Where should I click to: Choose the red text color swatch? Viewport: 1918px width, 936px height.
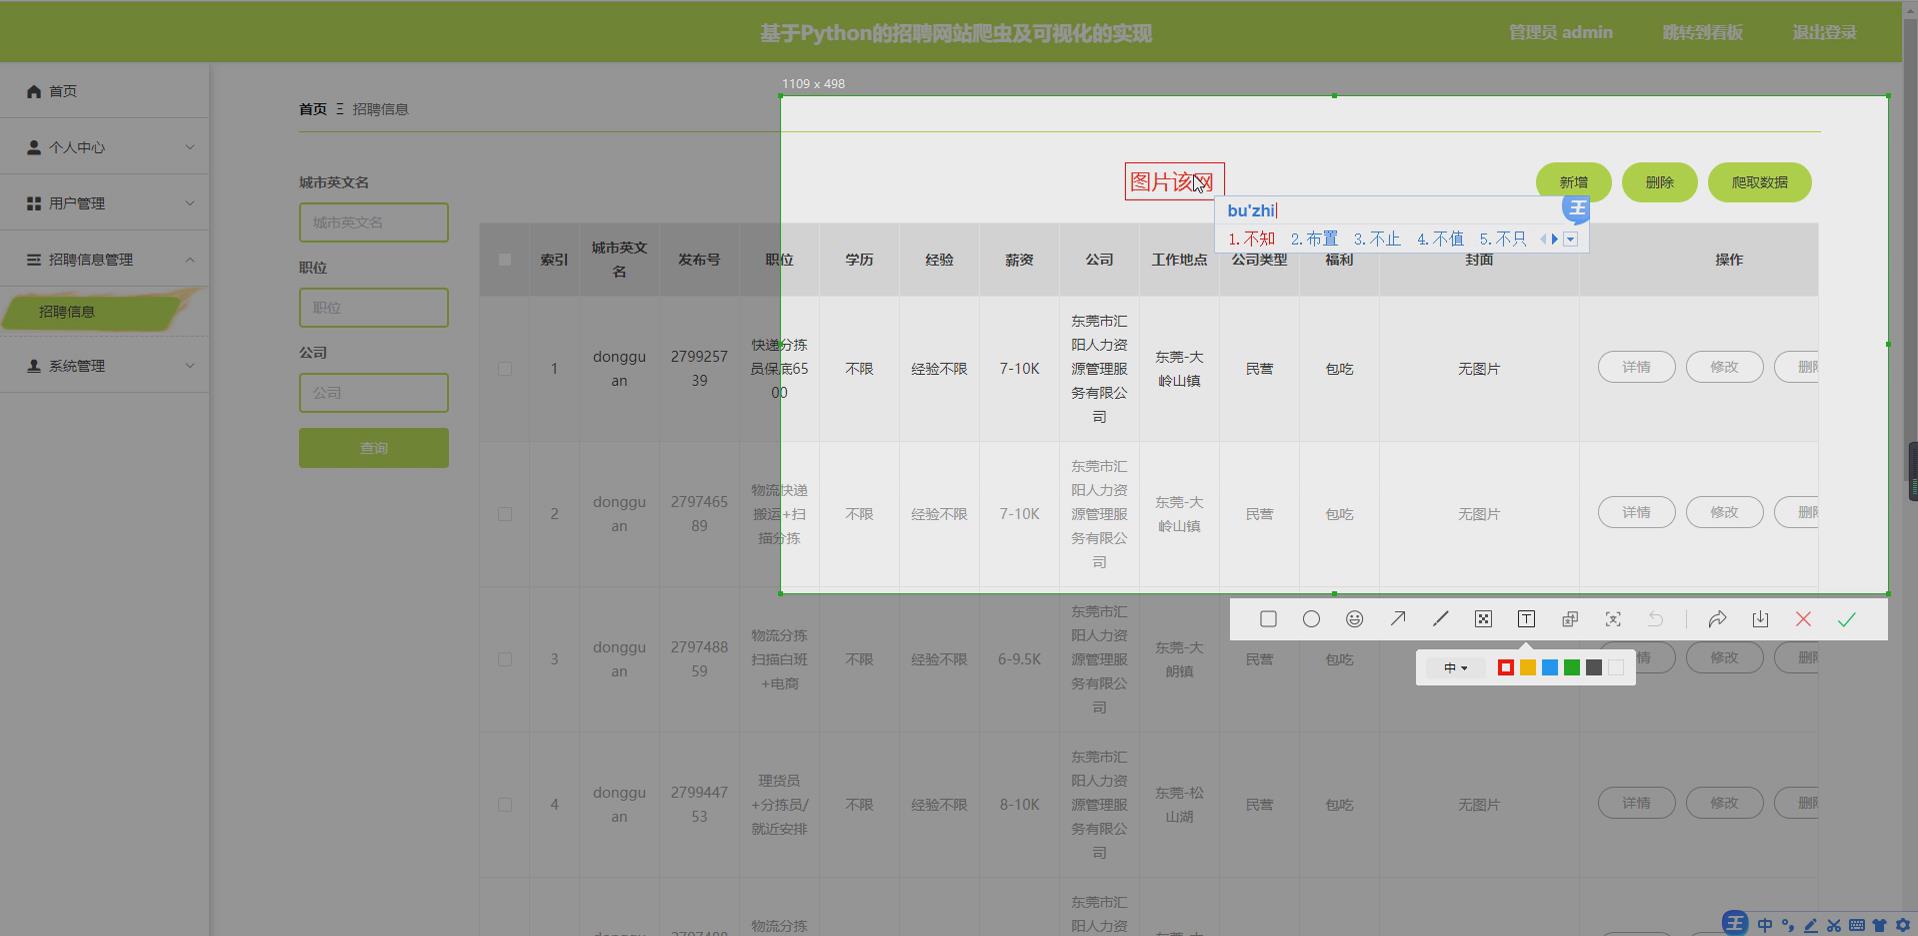click(x=1505, y=668)
